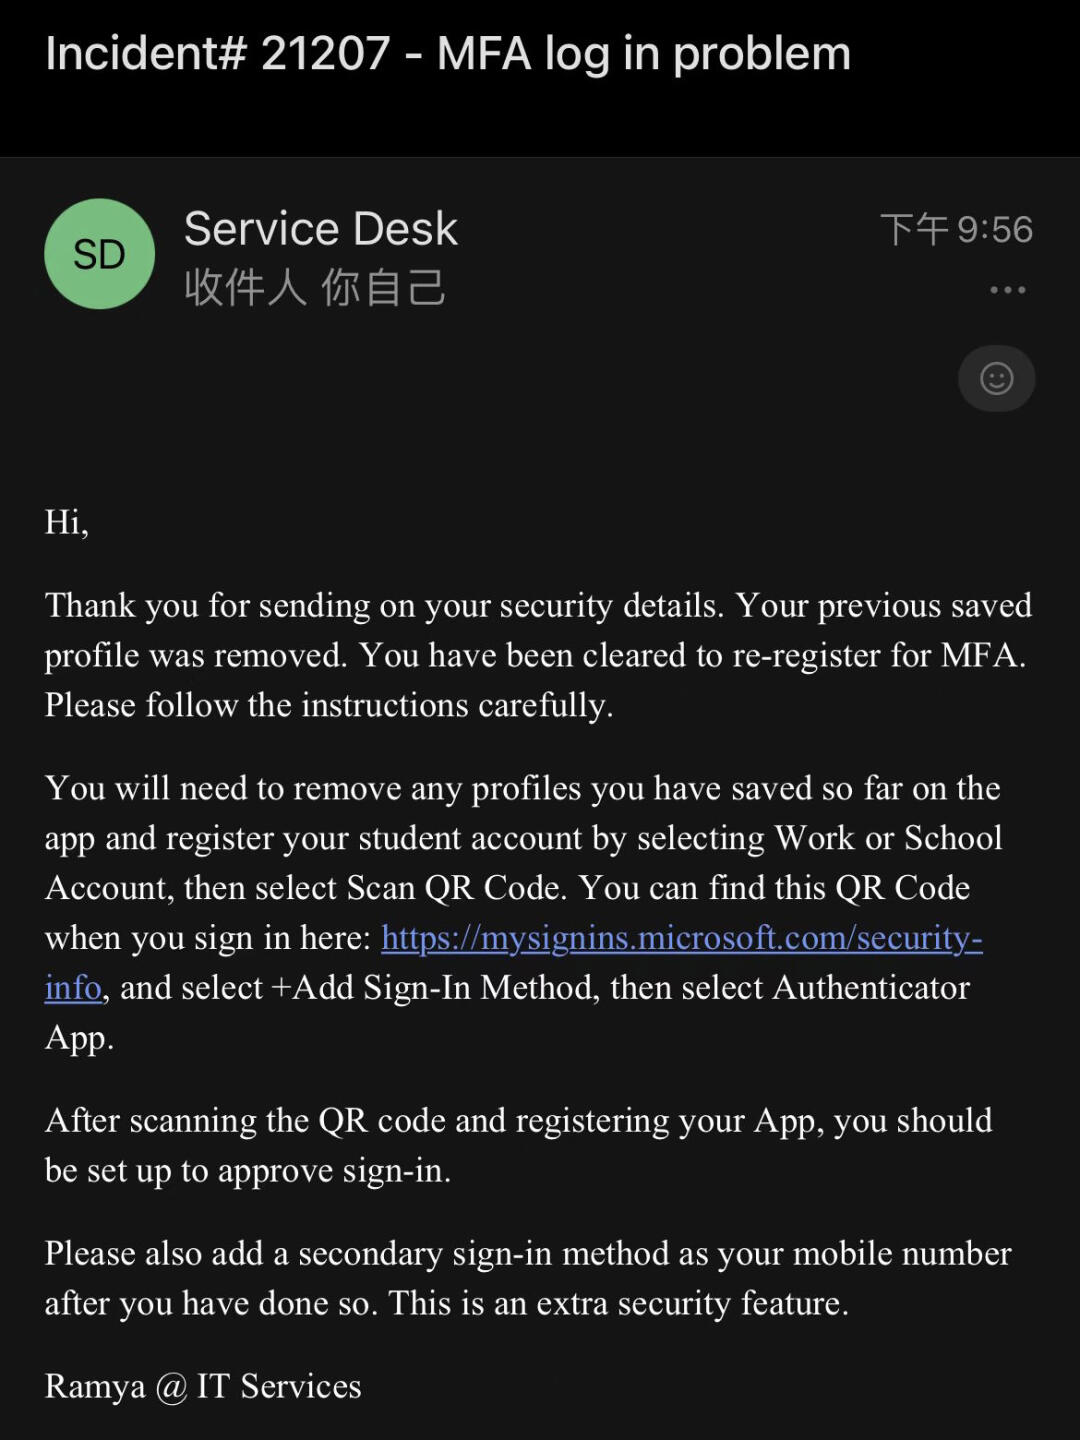
Task: Tap the "Thank you for sending" paragraph
Action: (x=538, y=630)
